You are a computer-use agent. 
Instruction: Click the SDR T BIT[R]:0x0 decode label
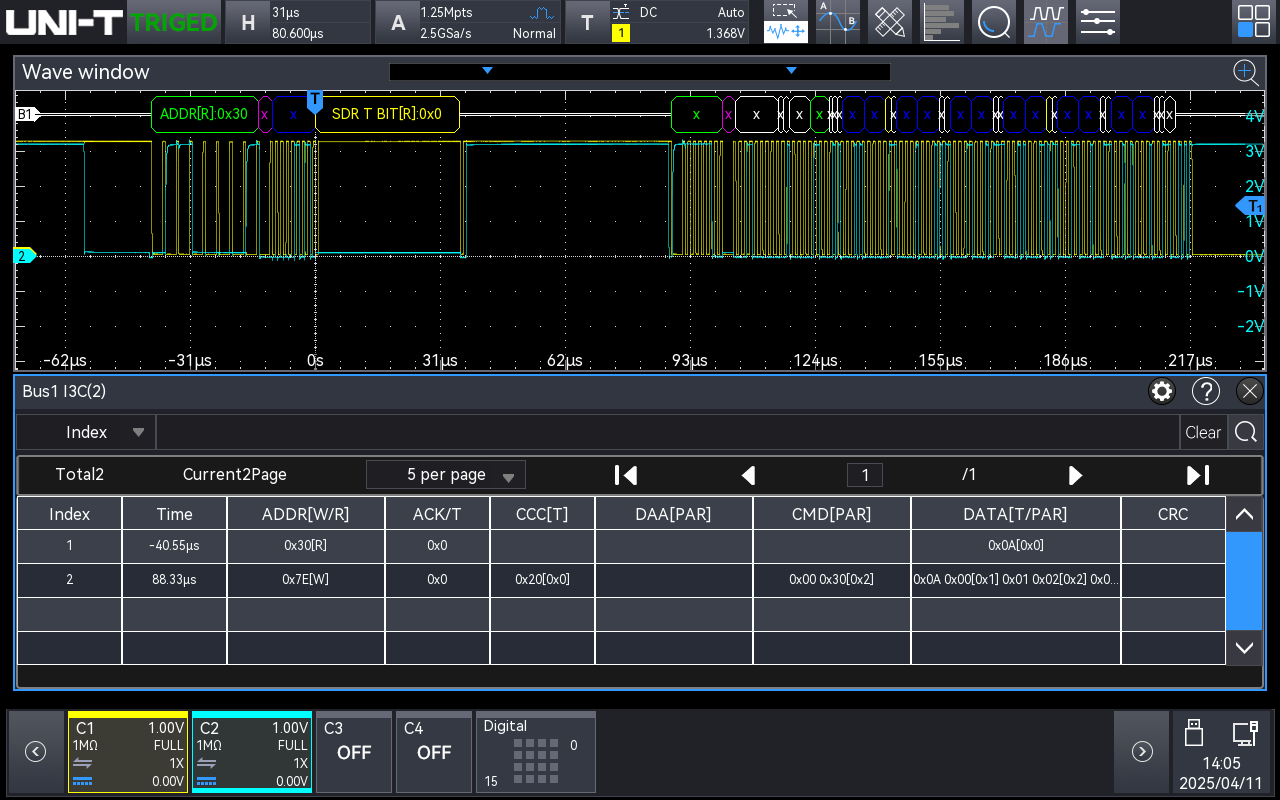[387, 114]
